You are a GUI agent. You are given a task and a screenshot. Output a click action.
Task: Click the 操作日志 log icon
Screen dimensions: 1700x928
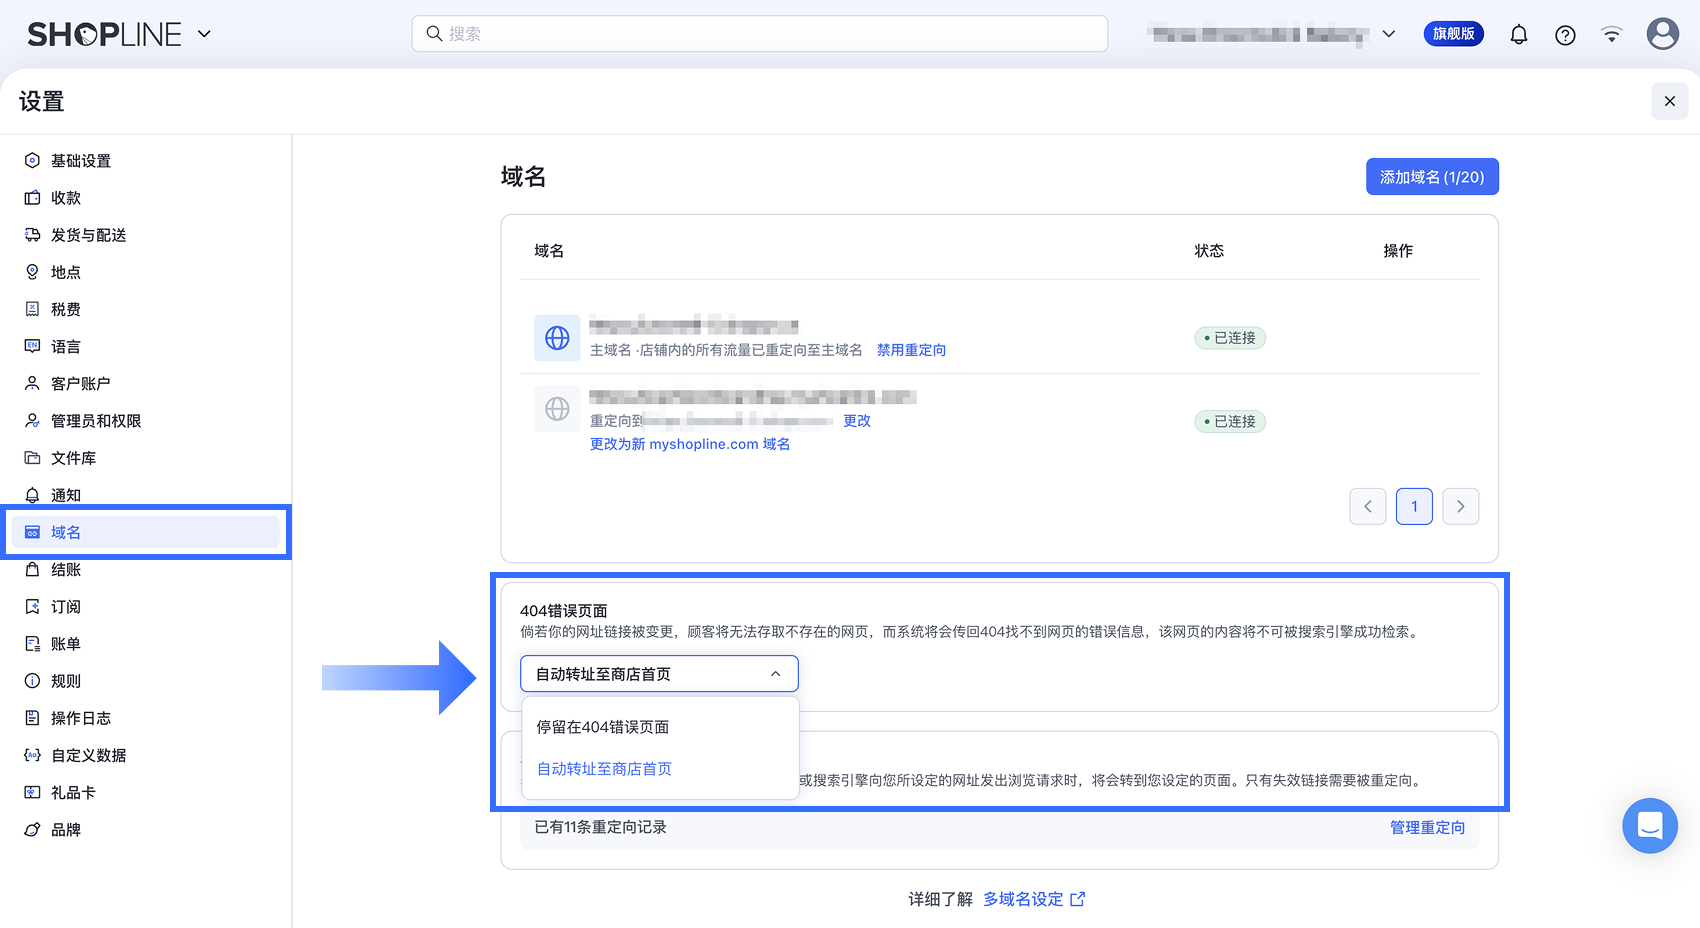[x=32, y=718]
